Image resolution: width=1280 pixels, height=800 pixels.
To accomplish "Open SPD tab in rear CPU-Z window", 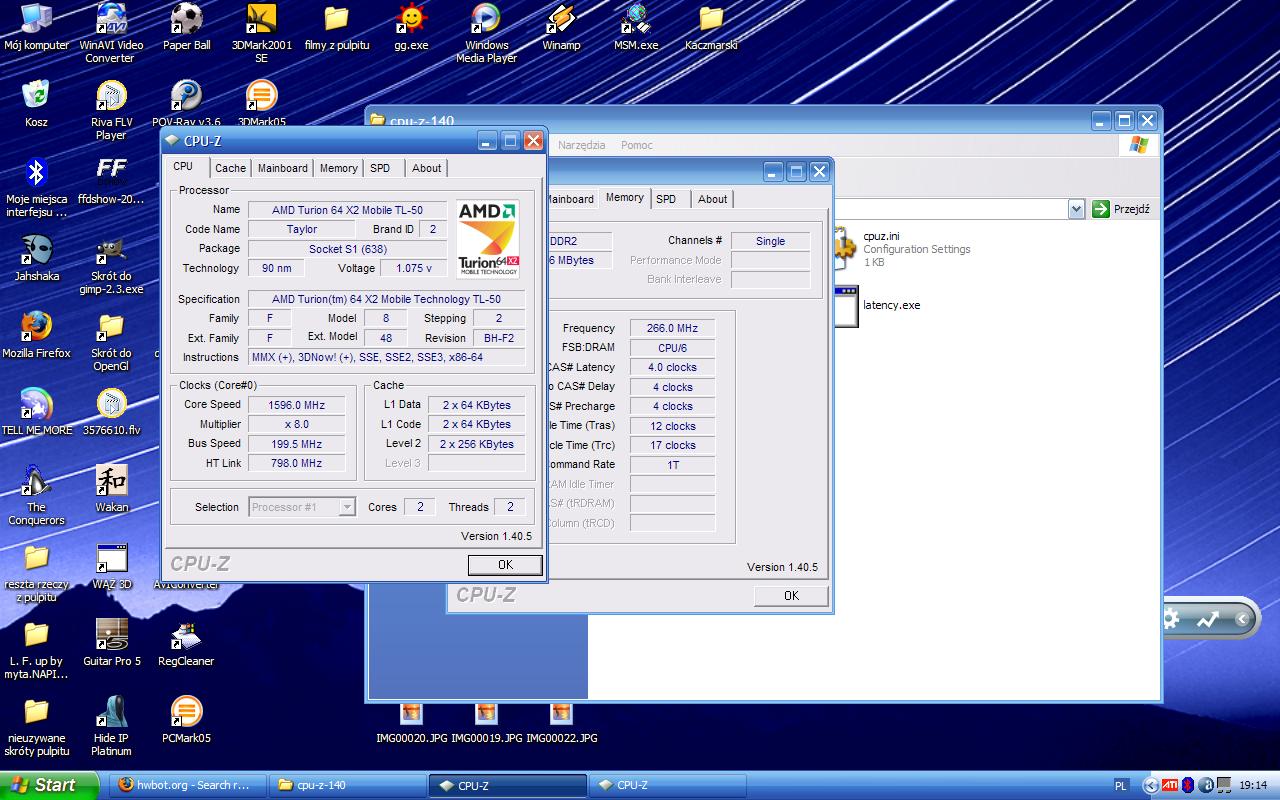I will tap(666, 199).
